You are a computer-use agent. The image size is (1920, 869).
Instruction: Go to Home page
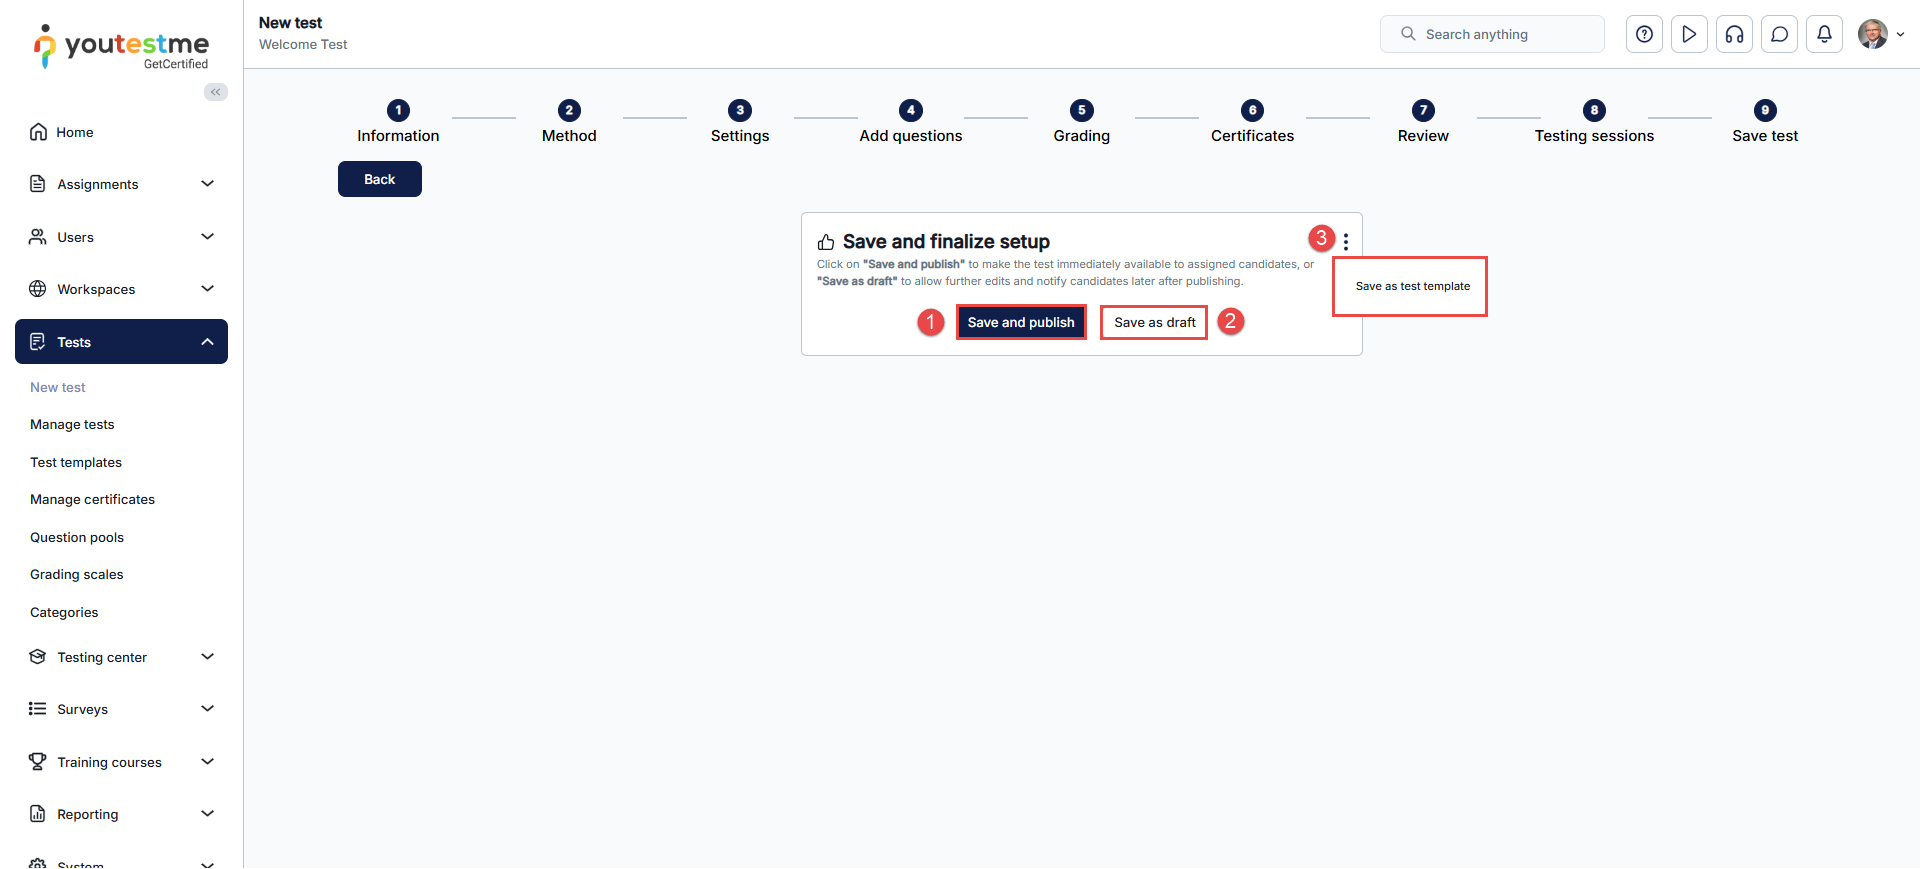coord(74,132)
